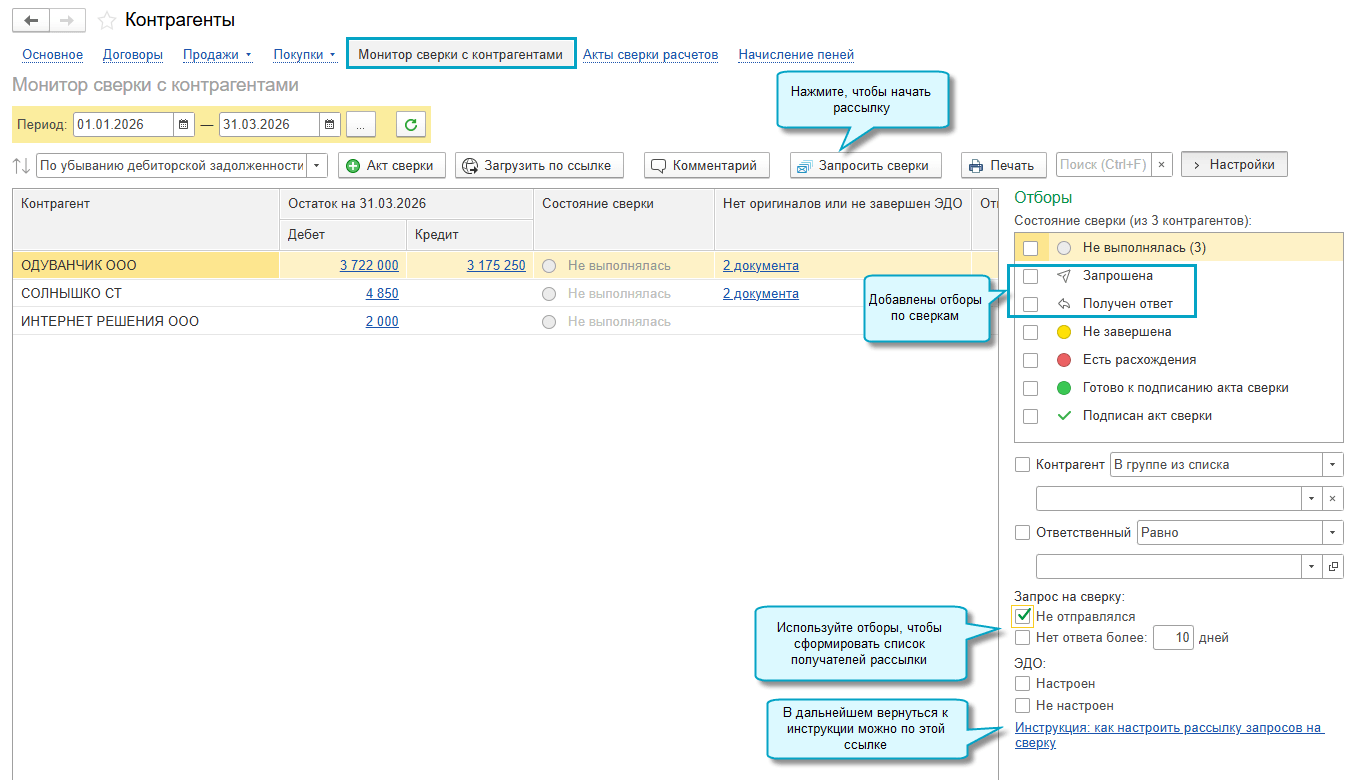The height and width of the screenshot is (780, 1358).
Task: Open the start date calendar picker
Action: [x=184, y=125]
